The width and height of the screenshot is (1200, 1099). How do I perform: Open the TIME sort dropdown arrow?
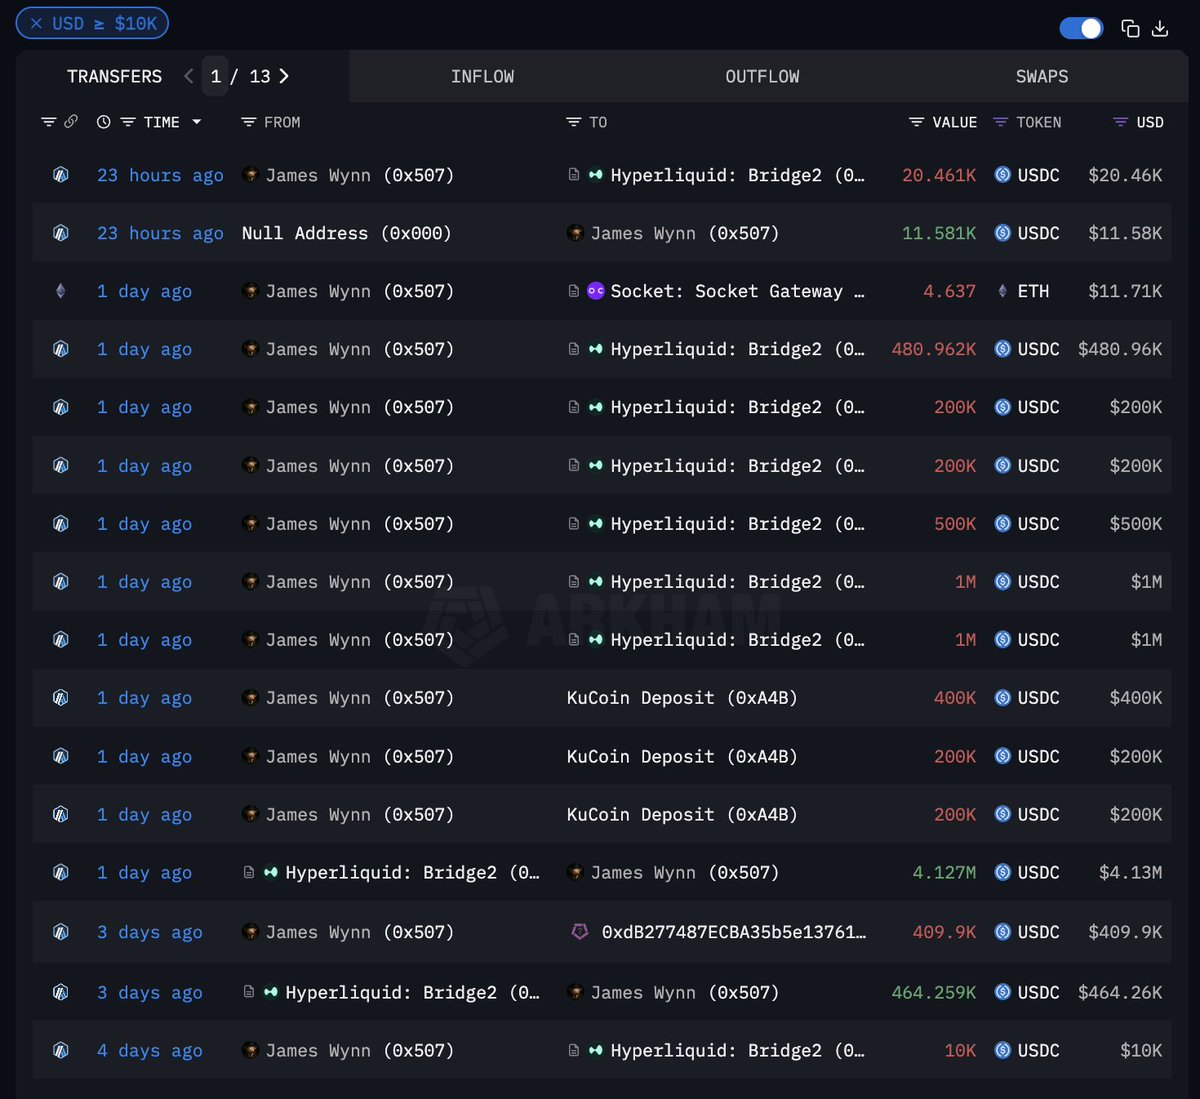point(196,122)
